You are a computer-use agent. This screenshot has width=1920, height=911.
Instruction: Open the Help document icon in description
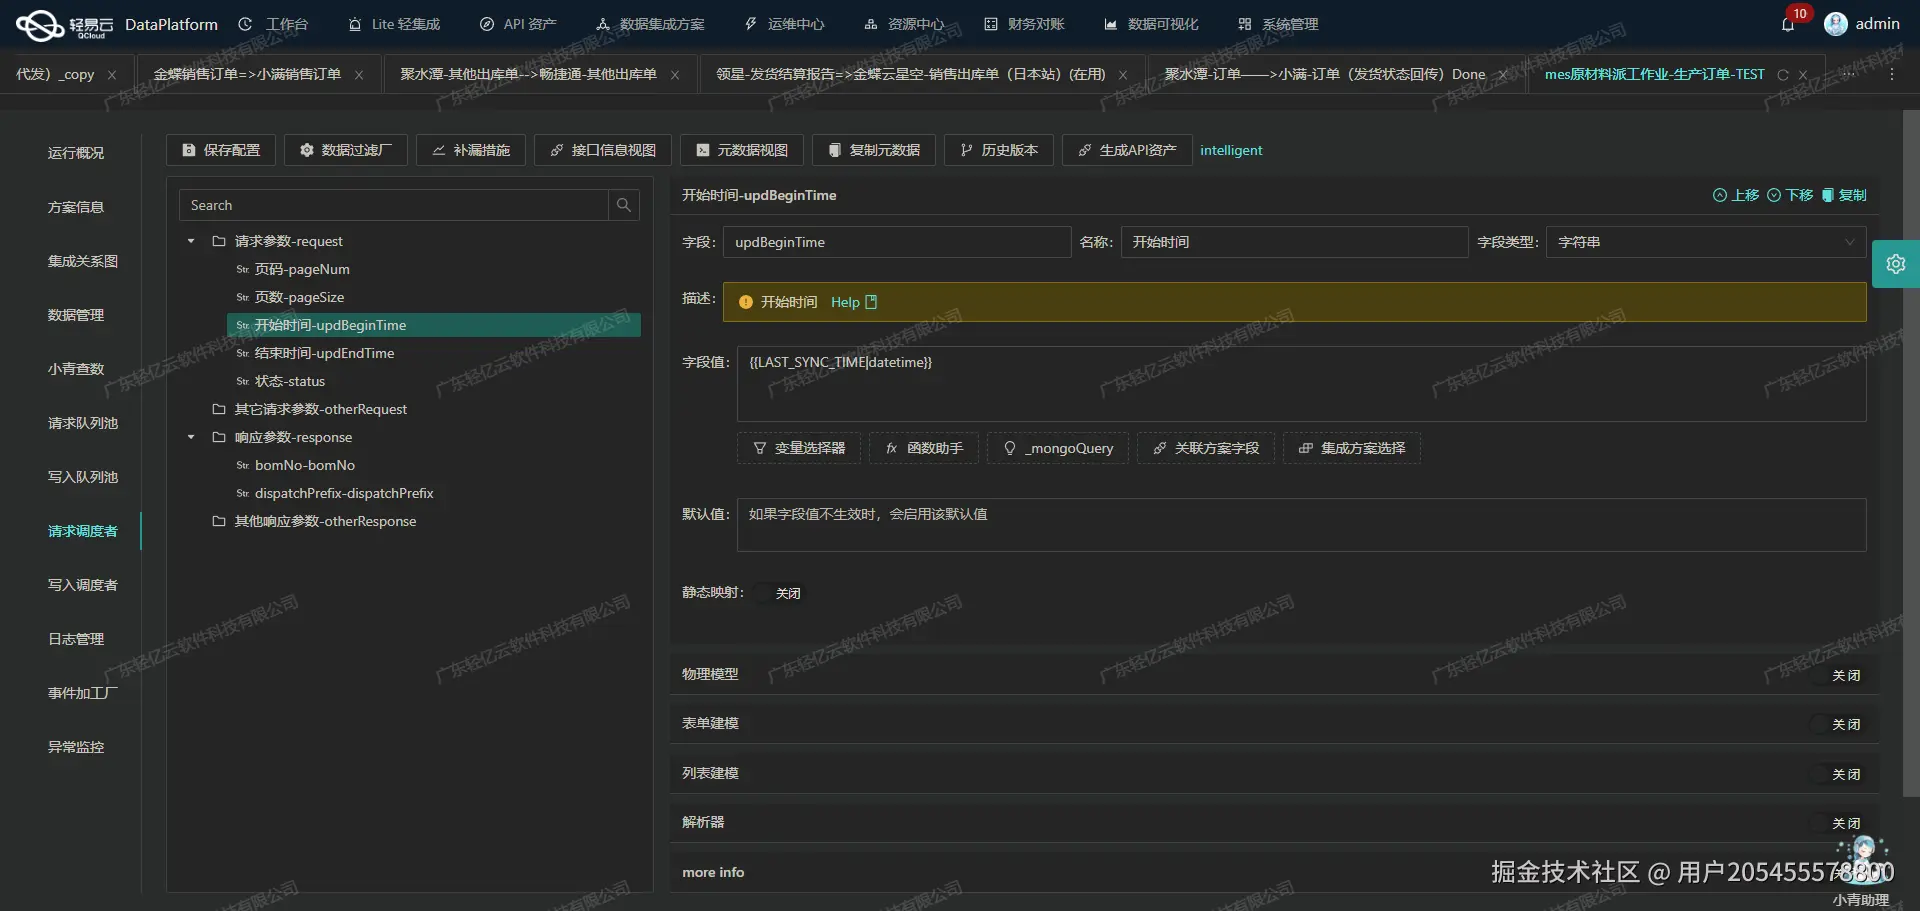[871, 302]
